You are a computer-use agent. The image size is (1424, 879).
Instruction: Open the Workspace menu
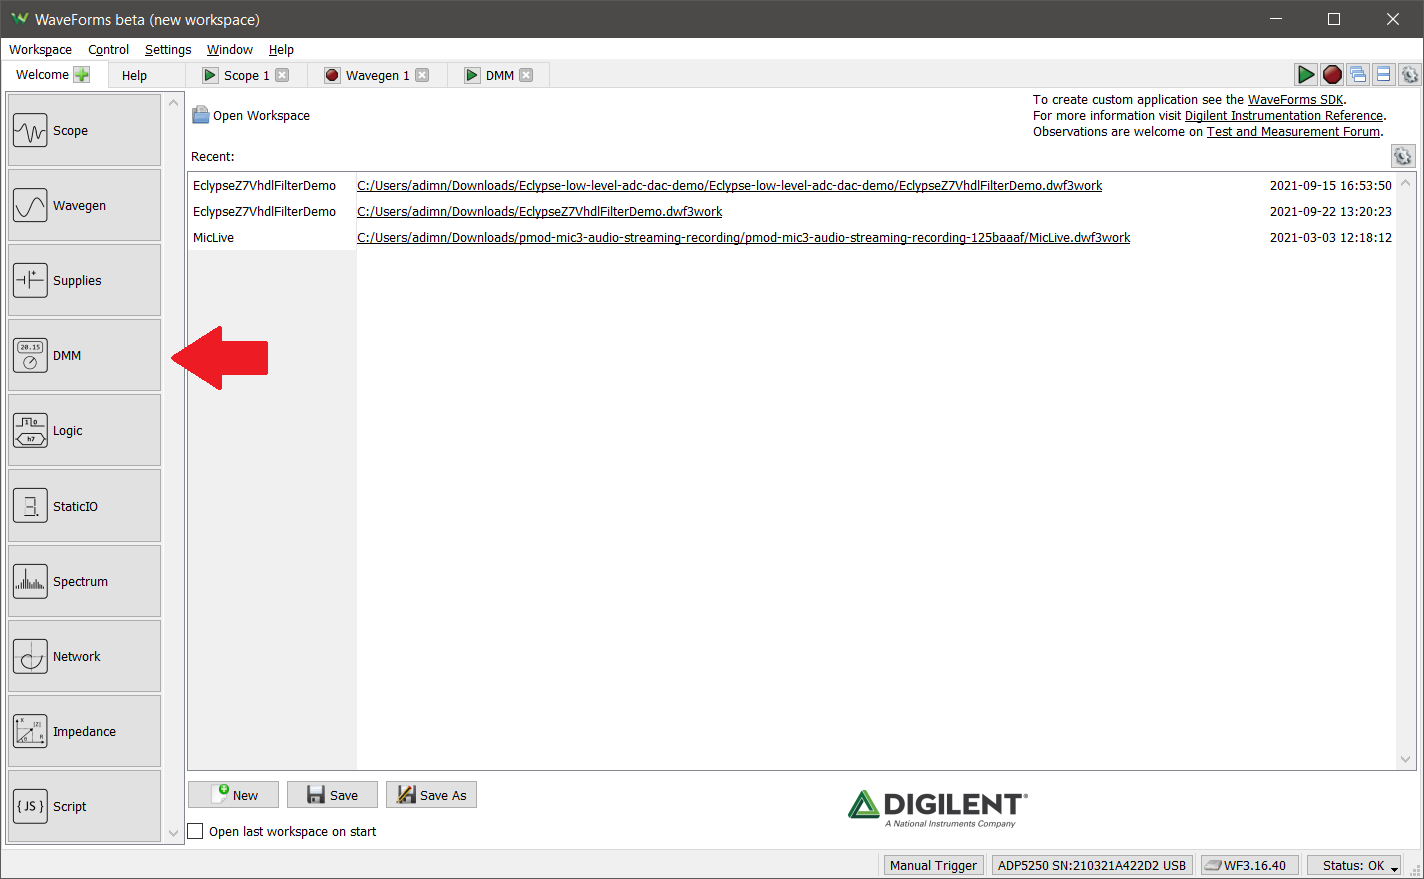[40, 49]
